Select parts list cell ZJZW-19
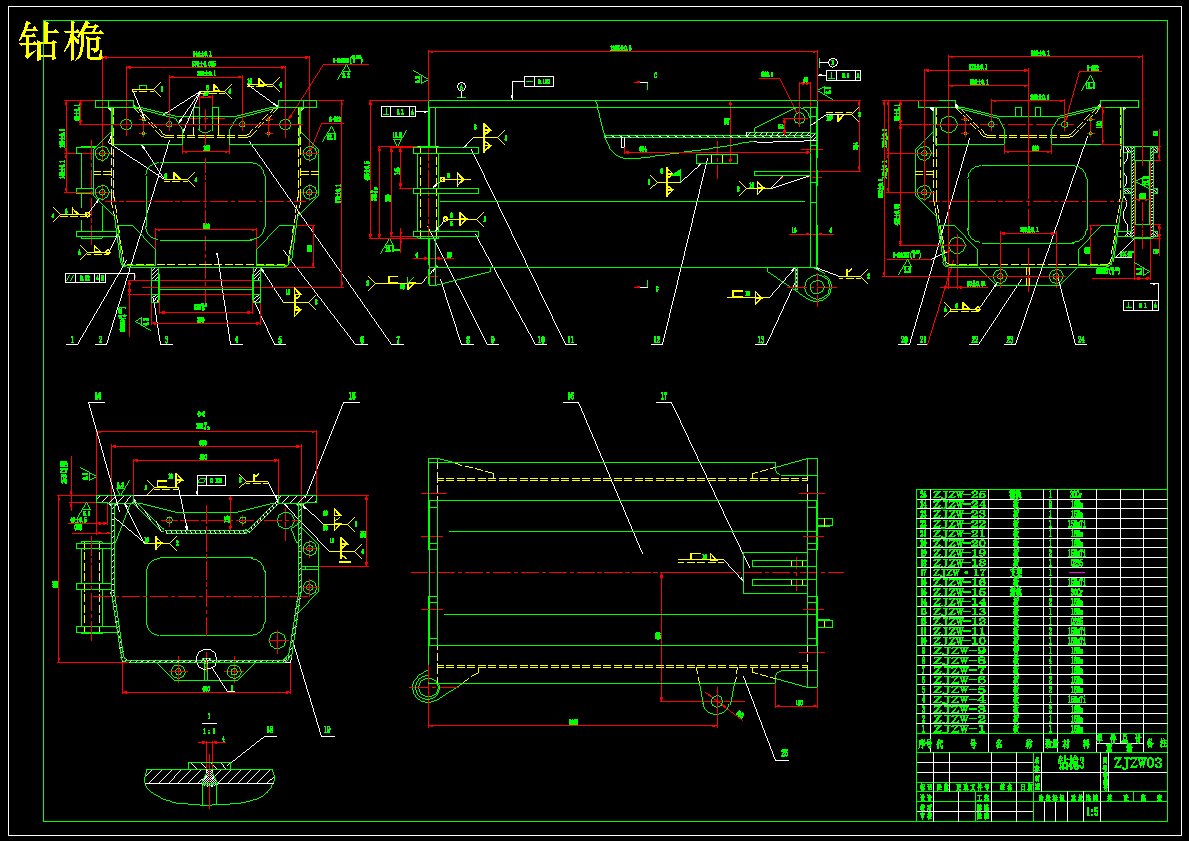This screenshot has width=1189, height=841. click(960, 553)
